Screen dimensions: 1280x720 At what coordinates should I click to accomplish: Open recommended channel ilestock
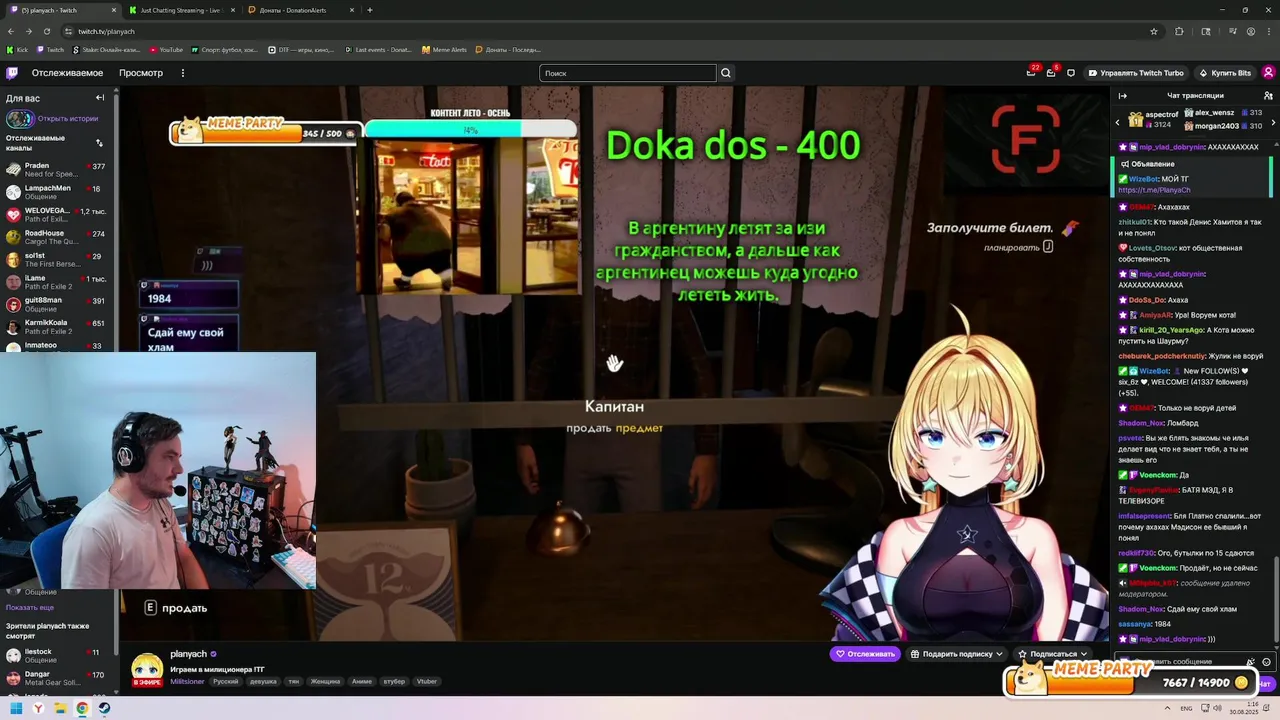tap(58, 655)
